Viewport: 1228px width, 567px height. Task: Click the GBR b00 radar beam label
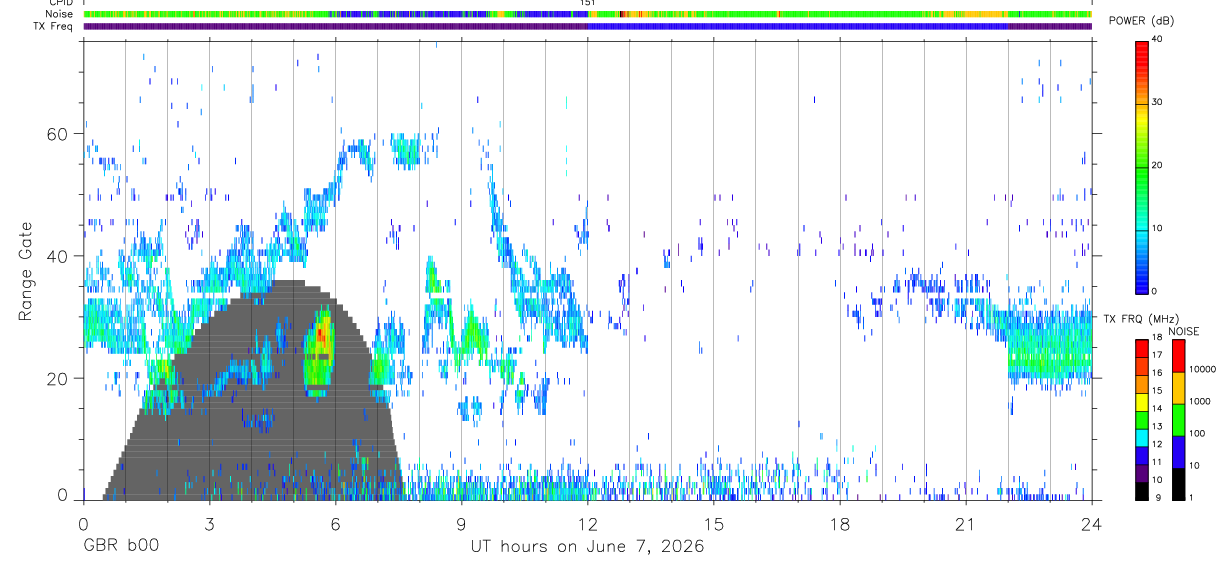[x=121, y=547]
